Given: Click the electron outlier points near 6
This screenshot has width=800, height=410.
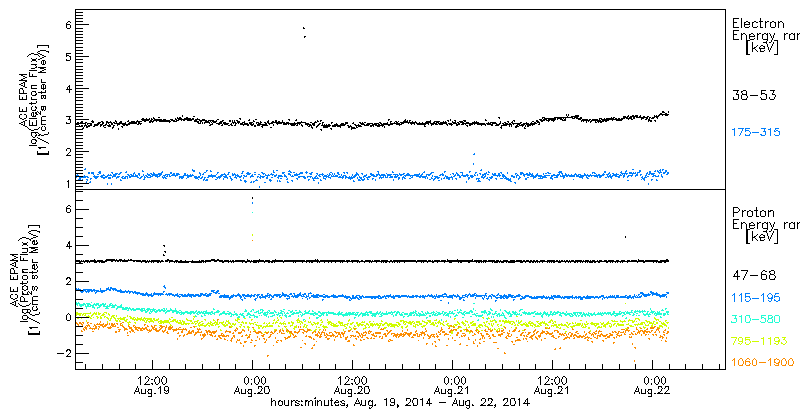Looking at the screenshot, I should (304, 32).
